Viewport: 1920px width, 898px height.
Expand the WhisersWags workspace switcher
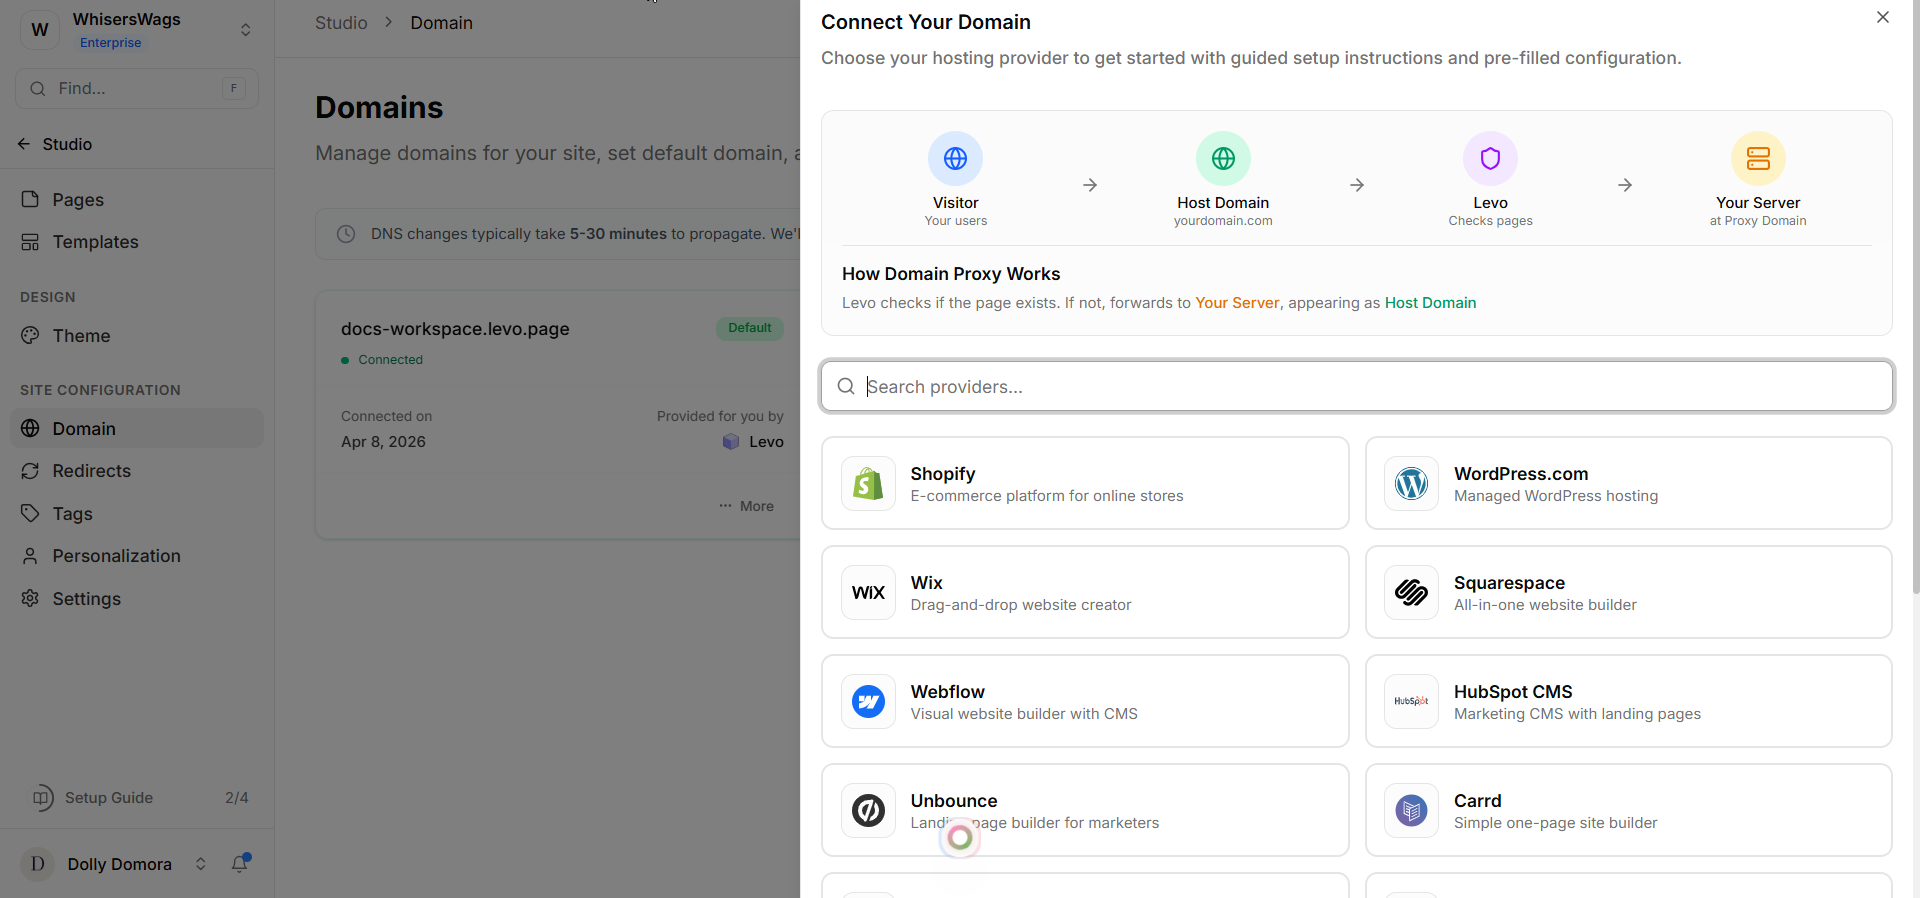click(x=245, y=30)
